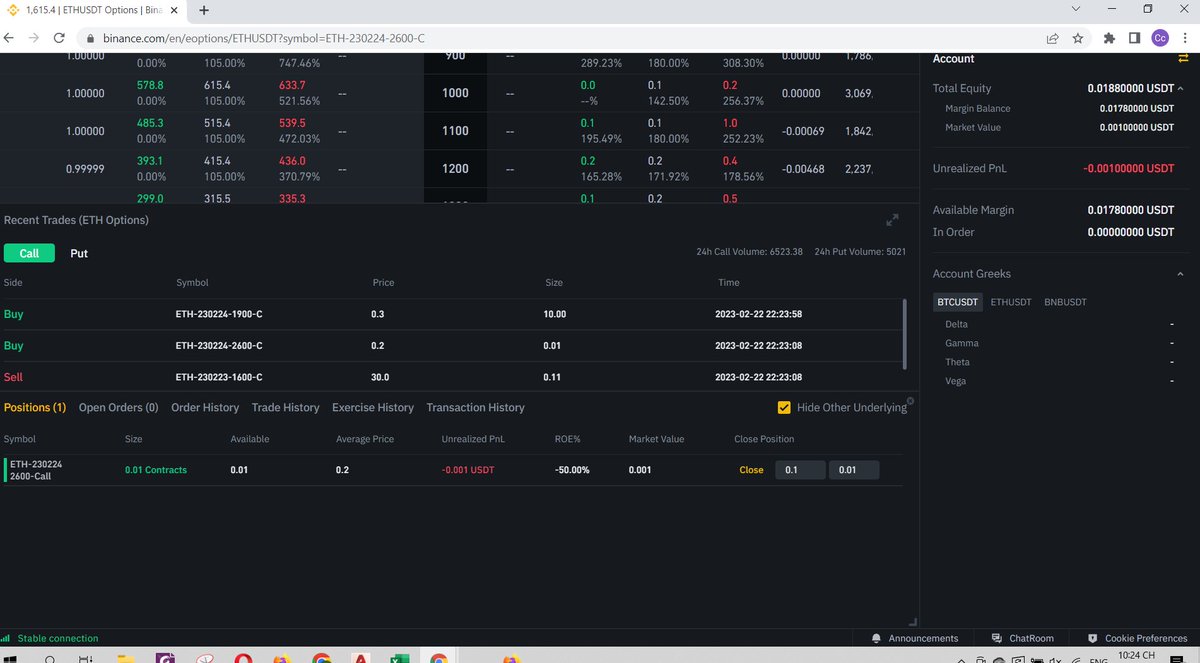The width and height of the screenshot is (1200, 663).
Task: Click the -50.00% ROE value
Action: coord(572,470)
